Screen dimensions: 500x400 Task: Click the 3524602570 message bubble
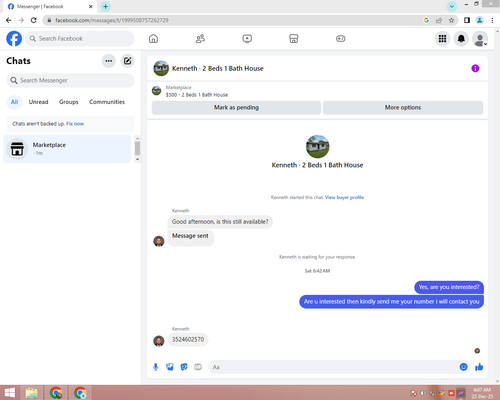click(x=188, y=339)
